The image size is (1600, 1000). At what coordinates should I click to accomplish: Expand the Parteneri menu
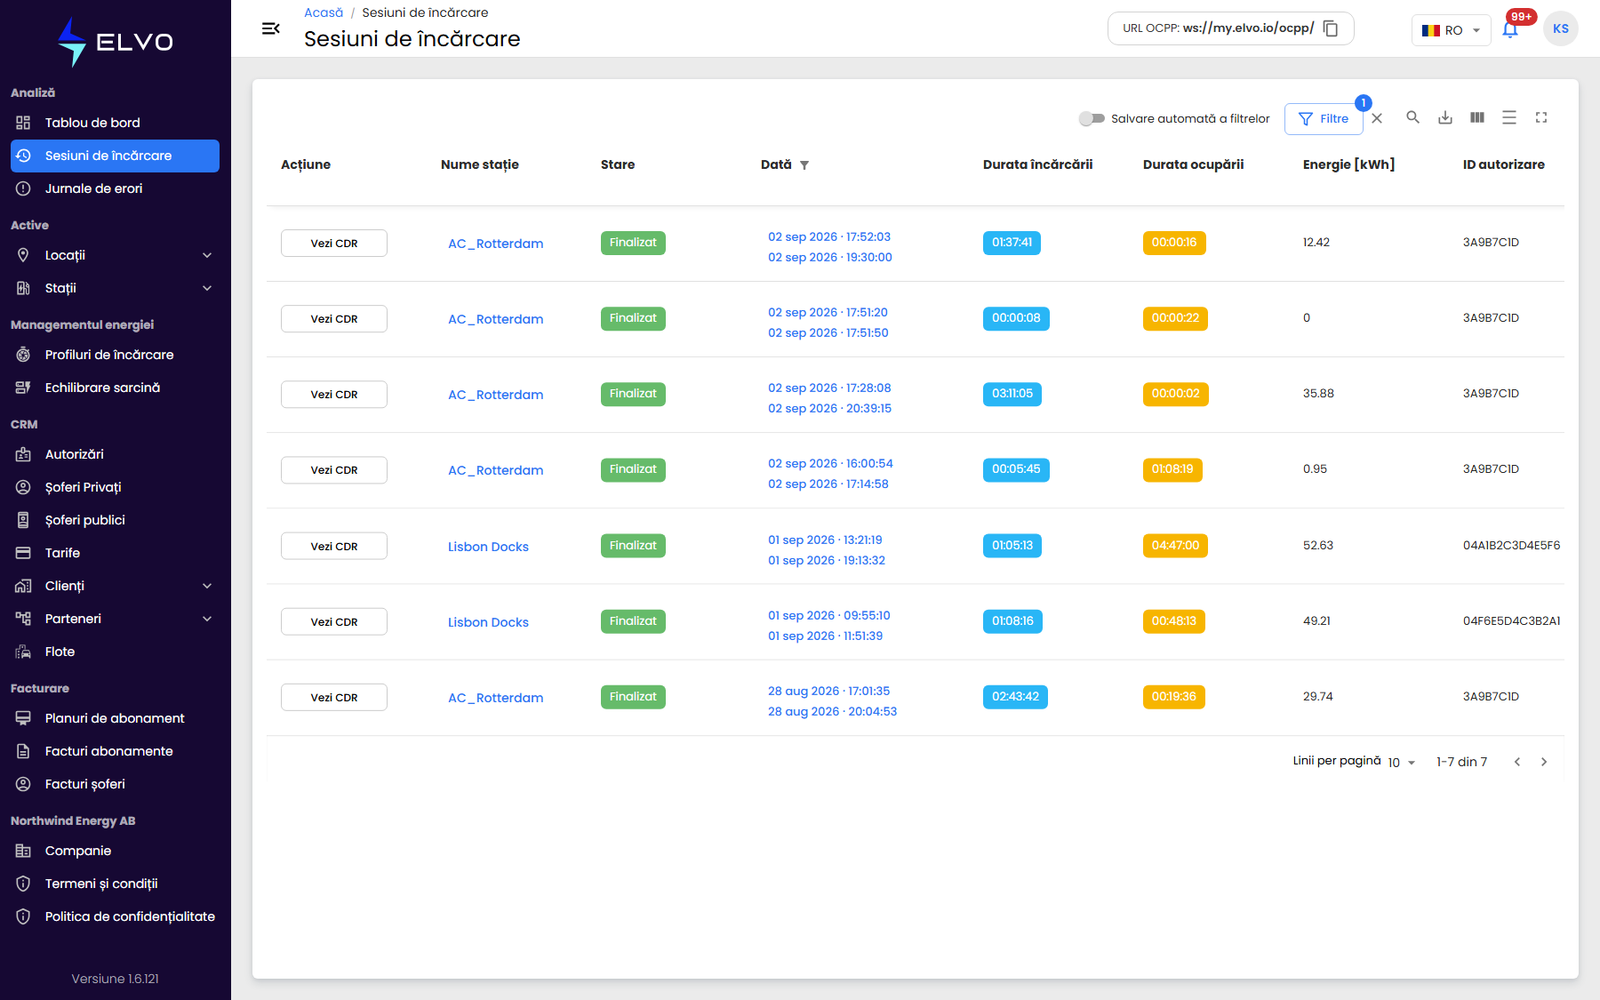pyautogui.click(x=115, y=619)
